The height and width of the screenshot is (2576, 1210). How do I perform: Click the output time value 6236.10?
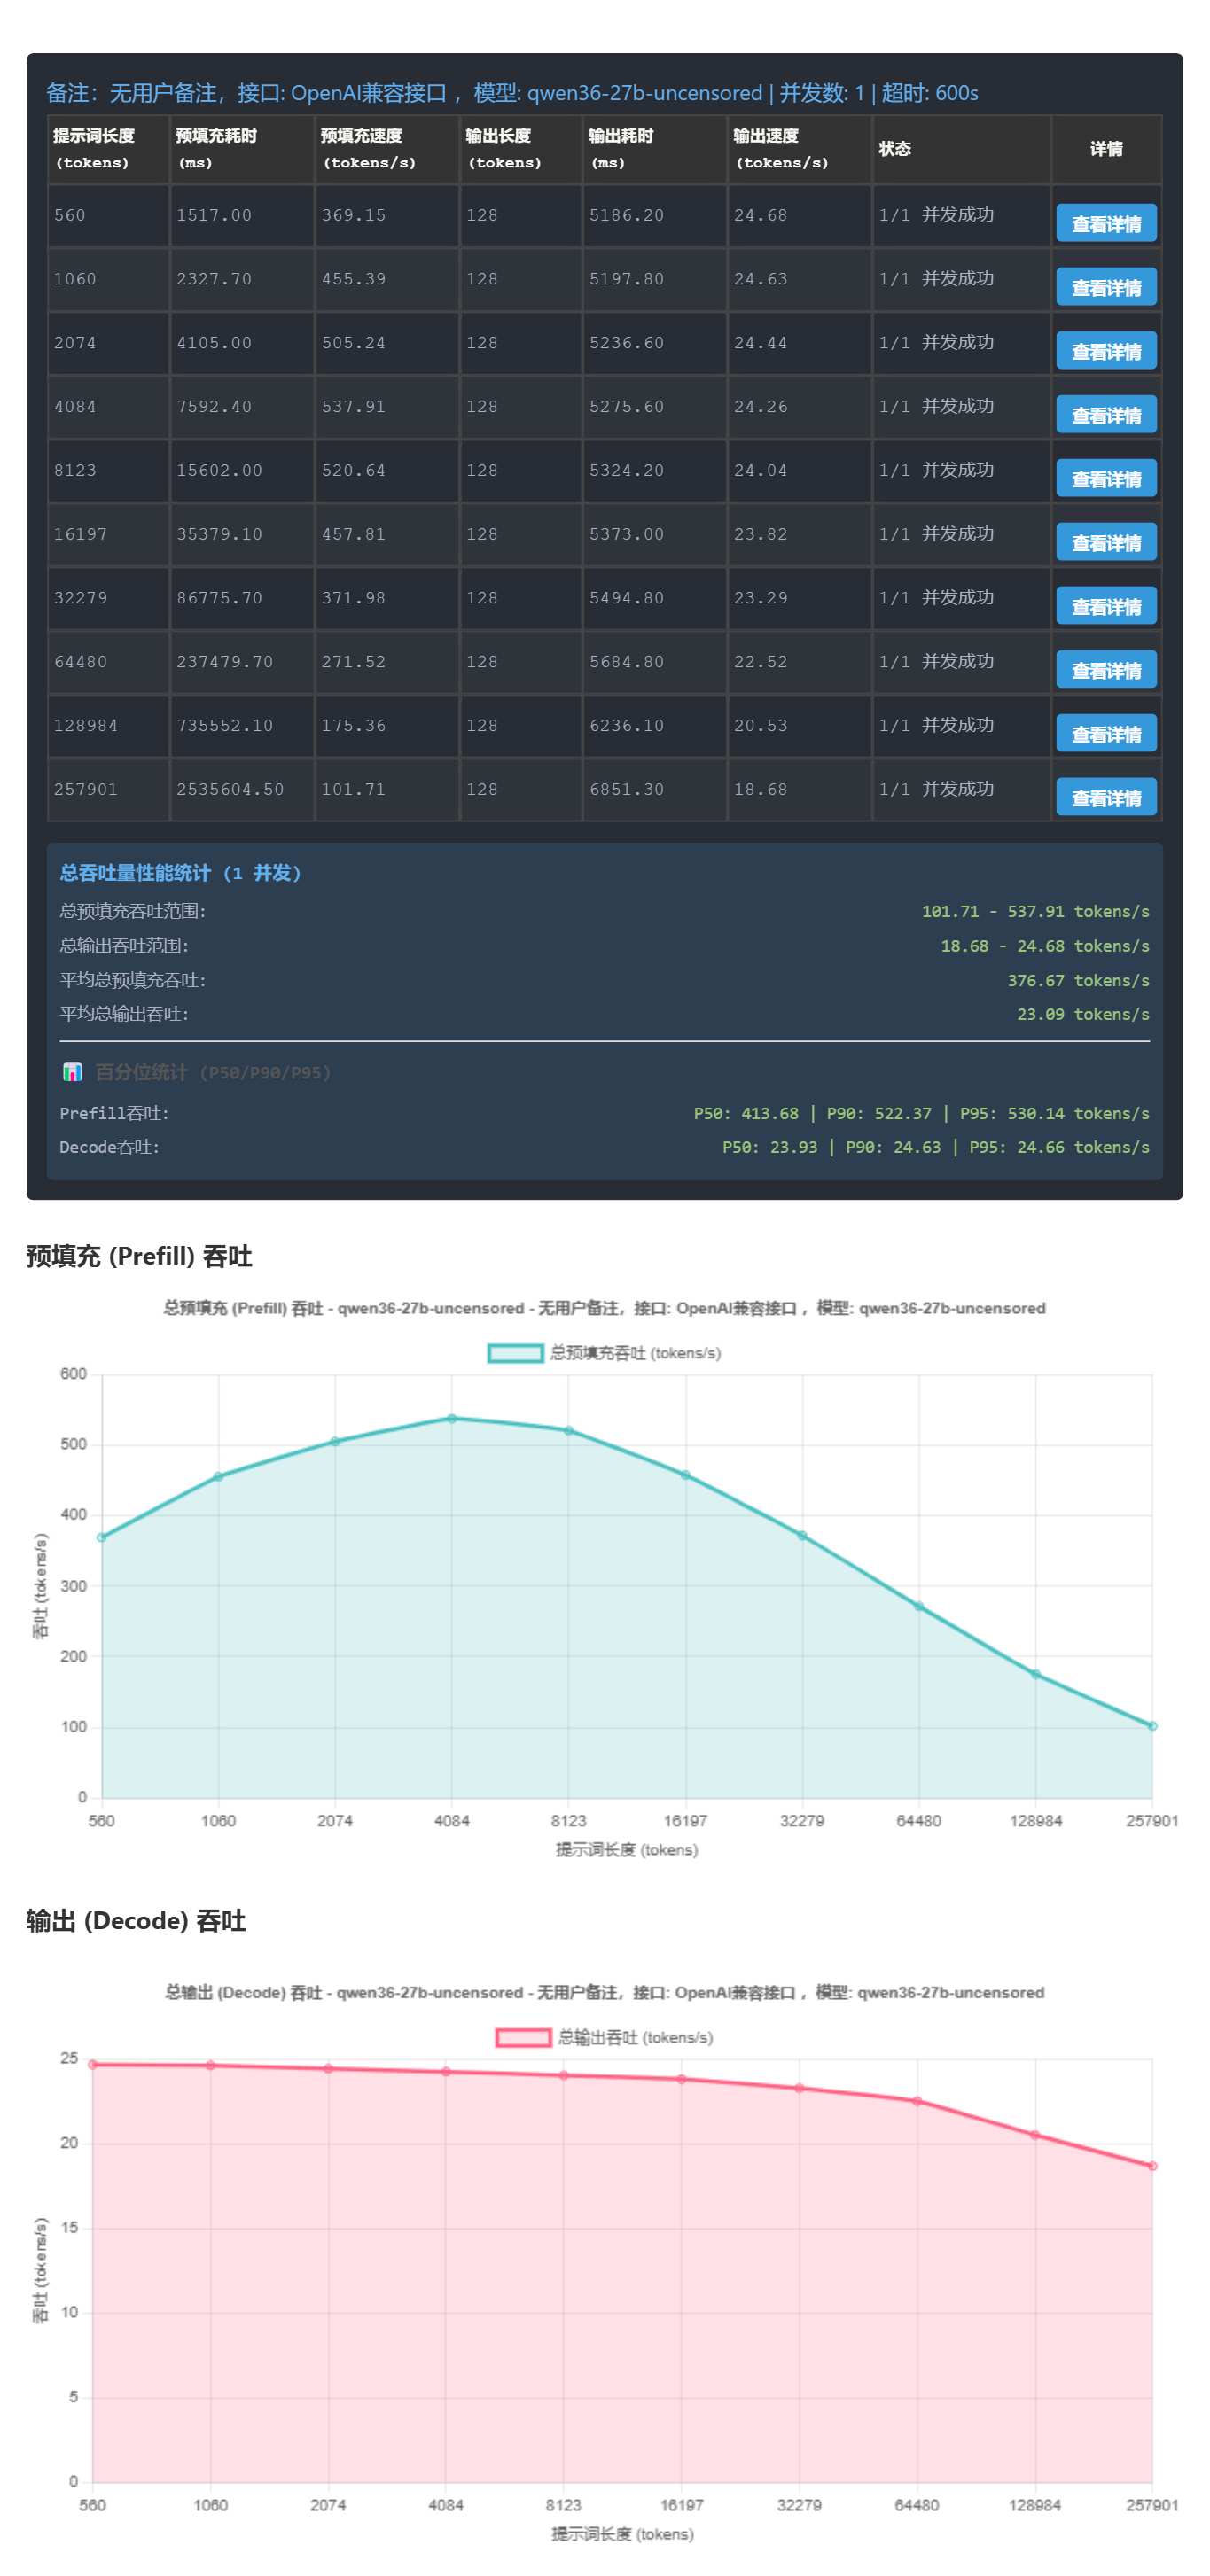626,725
